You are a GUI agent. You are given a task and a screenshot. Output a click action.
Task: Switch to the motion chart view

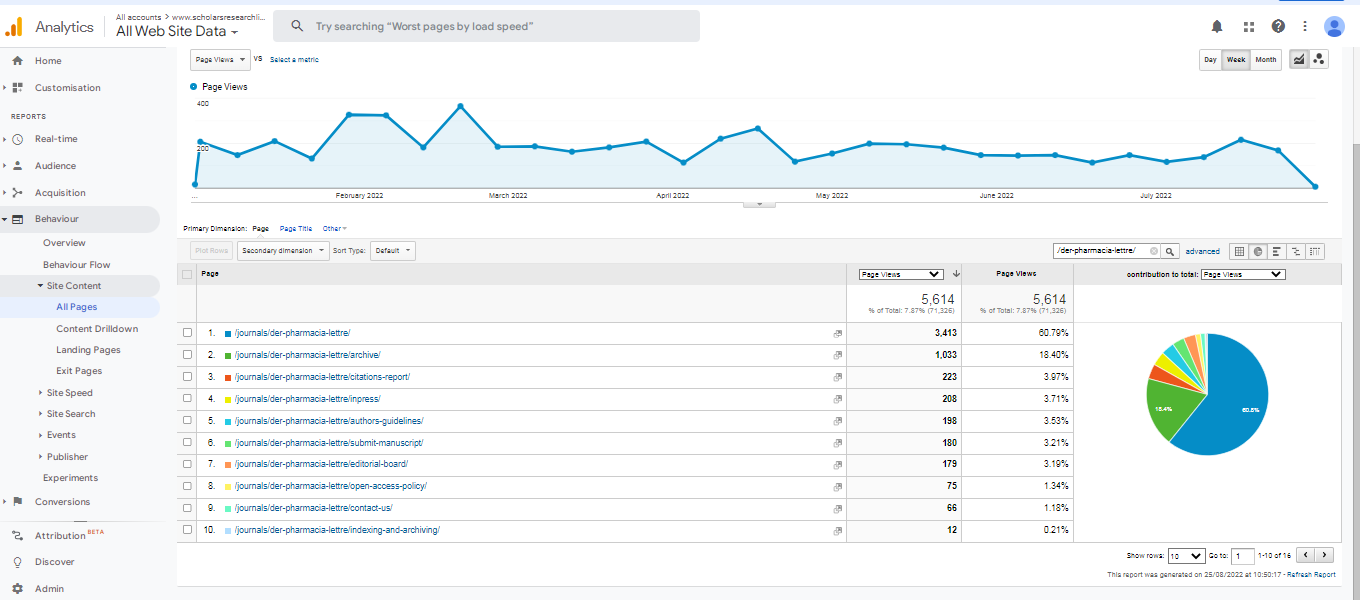click(1319, 60)
